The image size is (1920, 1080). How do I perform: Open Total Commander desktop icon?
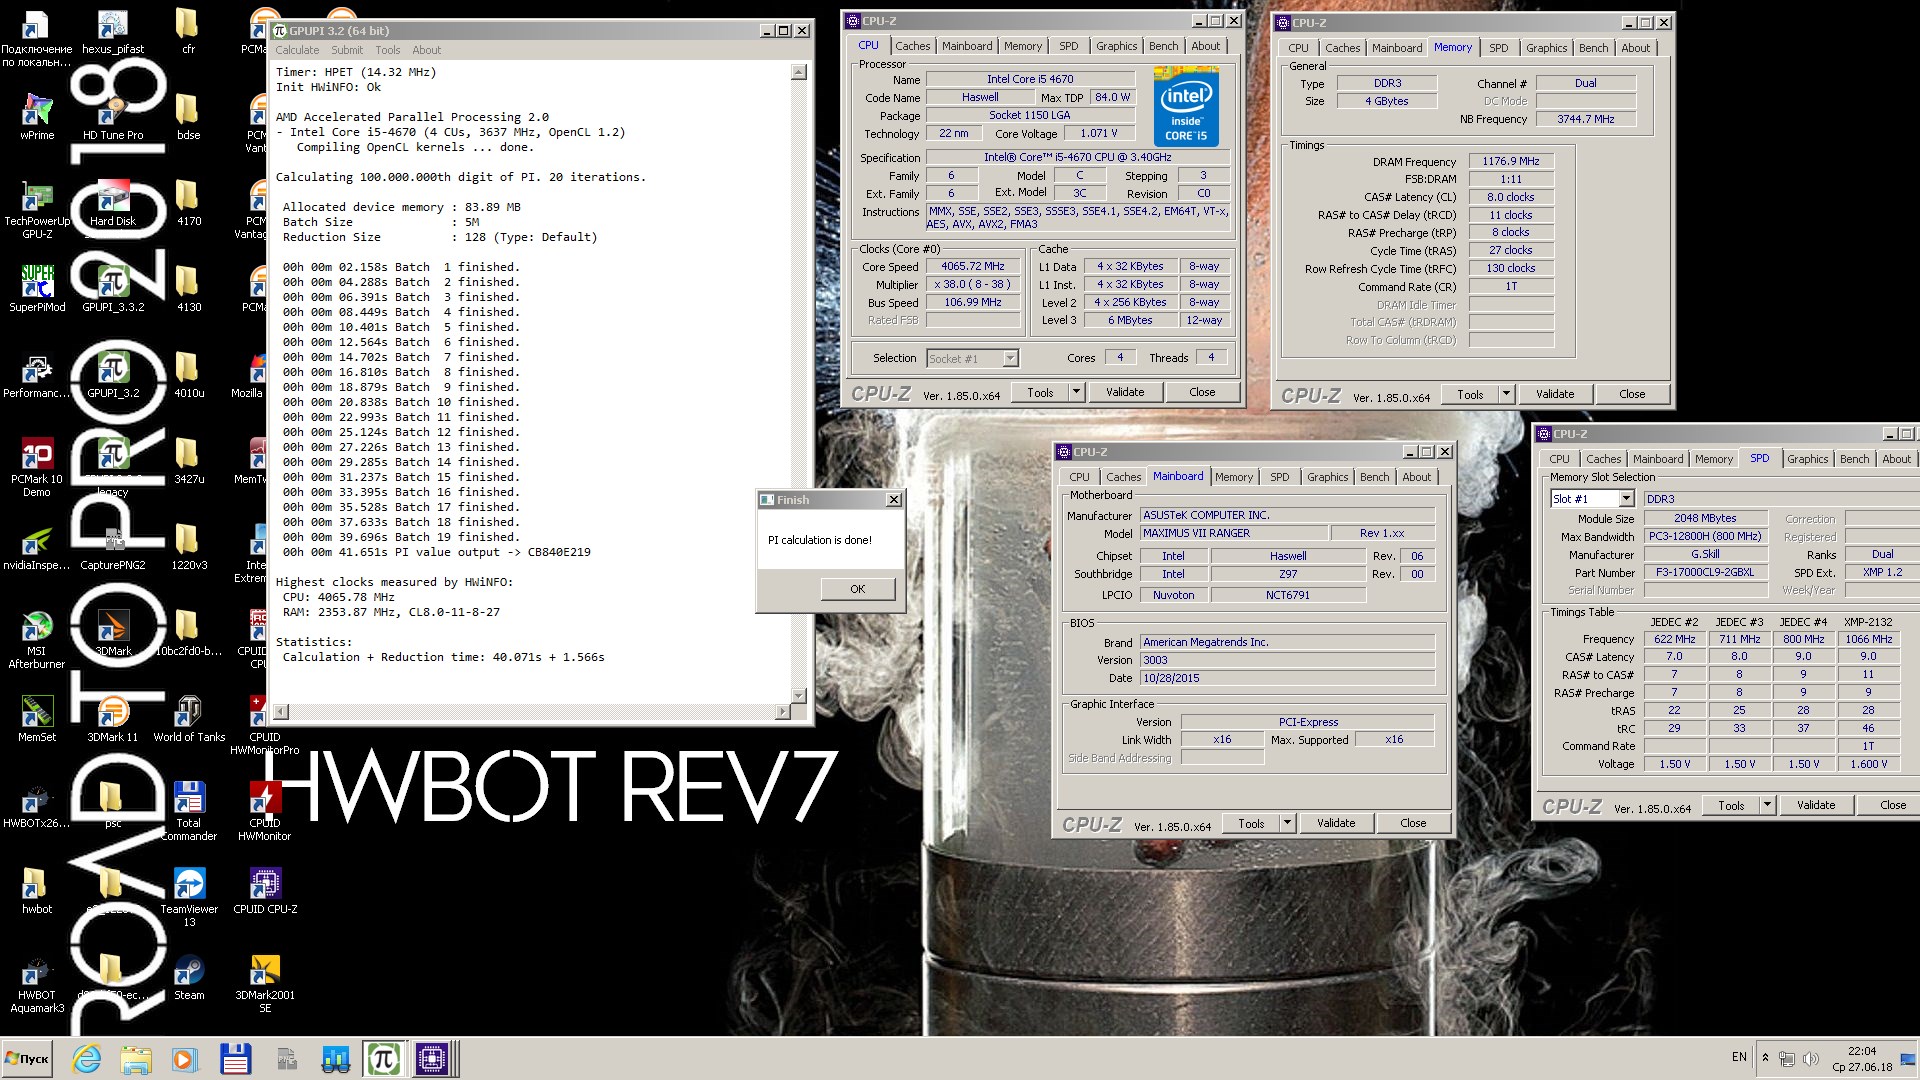pyautogui.click(x=189, y=810)
